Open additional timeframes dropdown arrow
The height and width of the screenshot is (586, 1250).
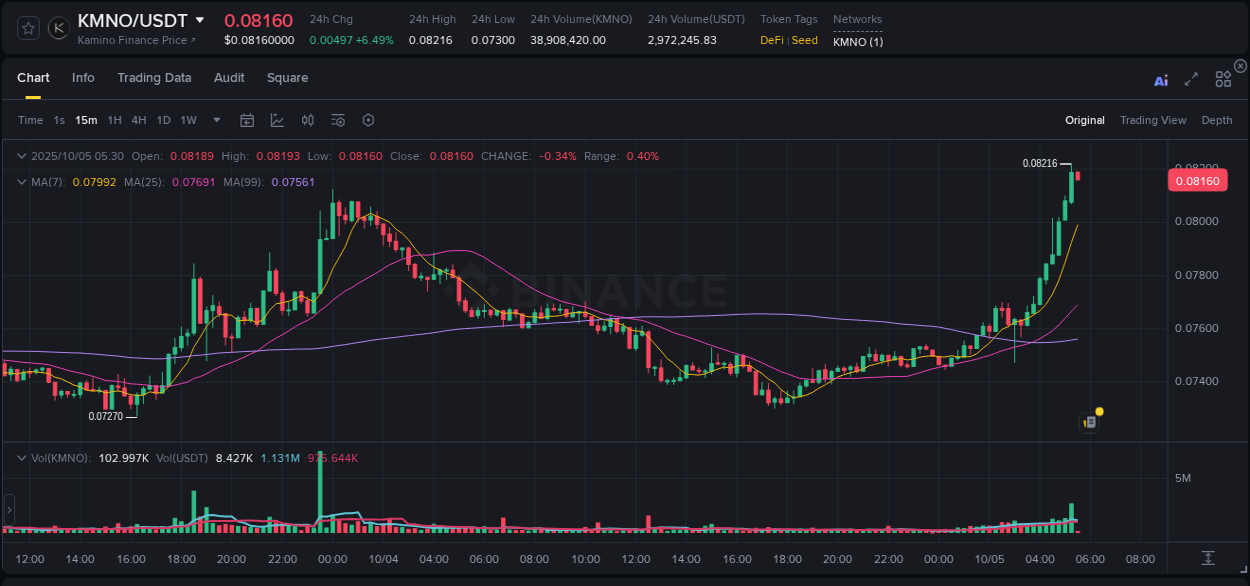[215, 120]
